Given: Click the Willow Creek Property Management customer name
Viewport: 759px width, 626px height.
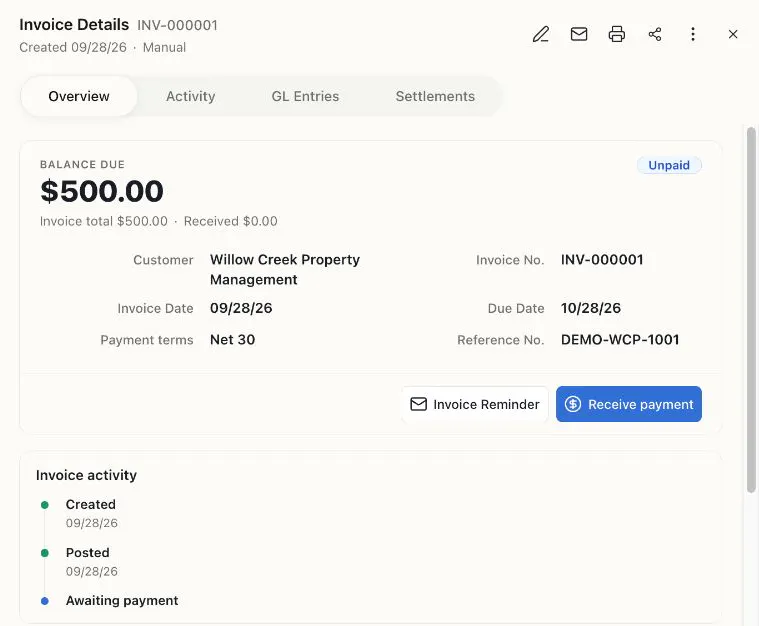Looking at the screenshot, I should (x=285, y=270).
